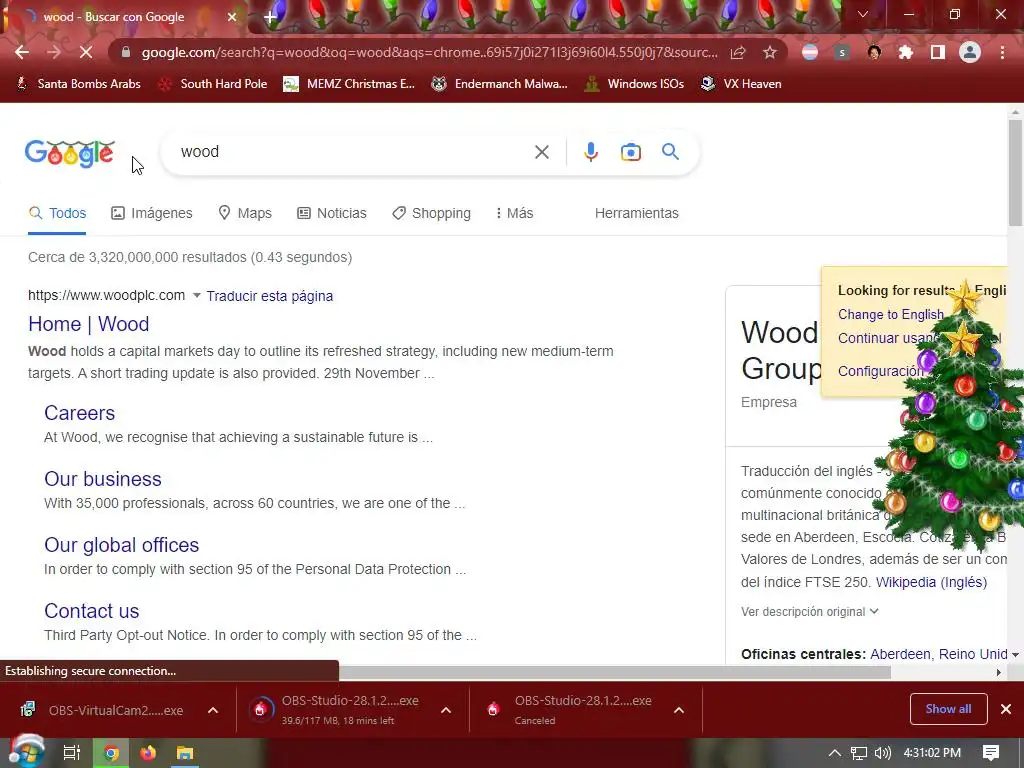Image resolution: width=1024 pixels, height=768 pixels.
Task: Switch to Imágenes tab
Action: [152, 214]
